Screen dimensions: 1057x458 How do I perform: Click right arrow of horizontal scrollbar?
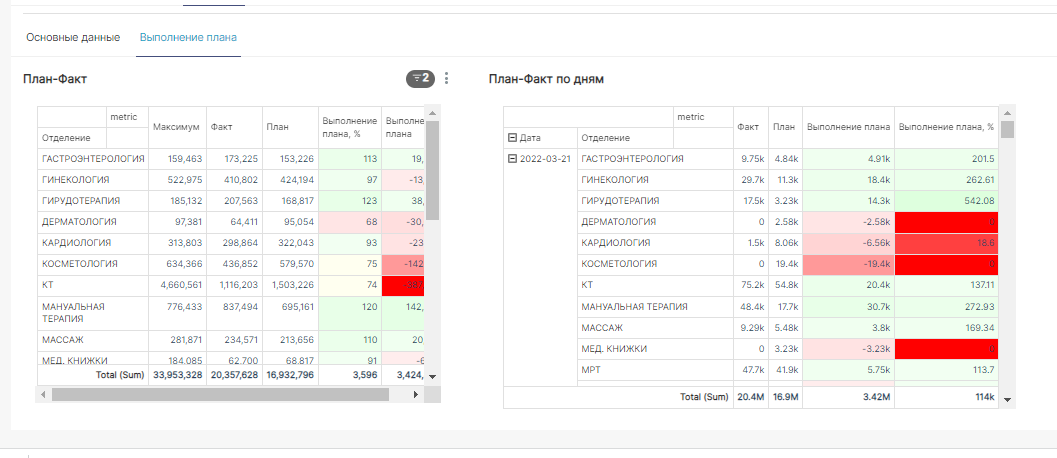coord(418,394)
